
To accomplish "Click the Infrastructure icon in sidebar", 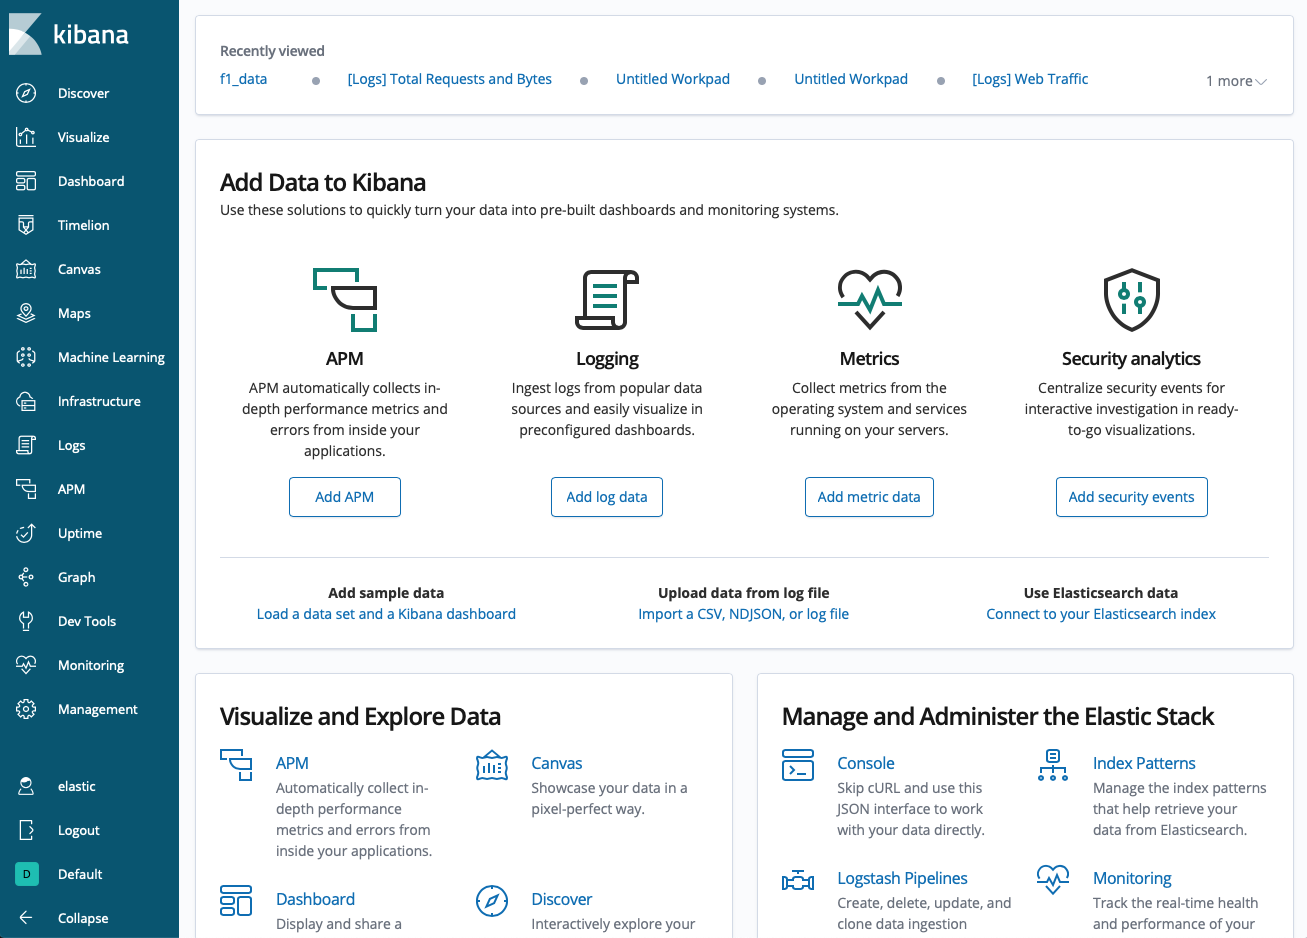I will click(26, 401).
